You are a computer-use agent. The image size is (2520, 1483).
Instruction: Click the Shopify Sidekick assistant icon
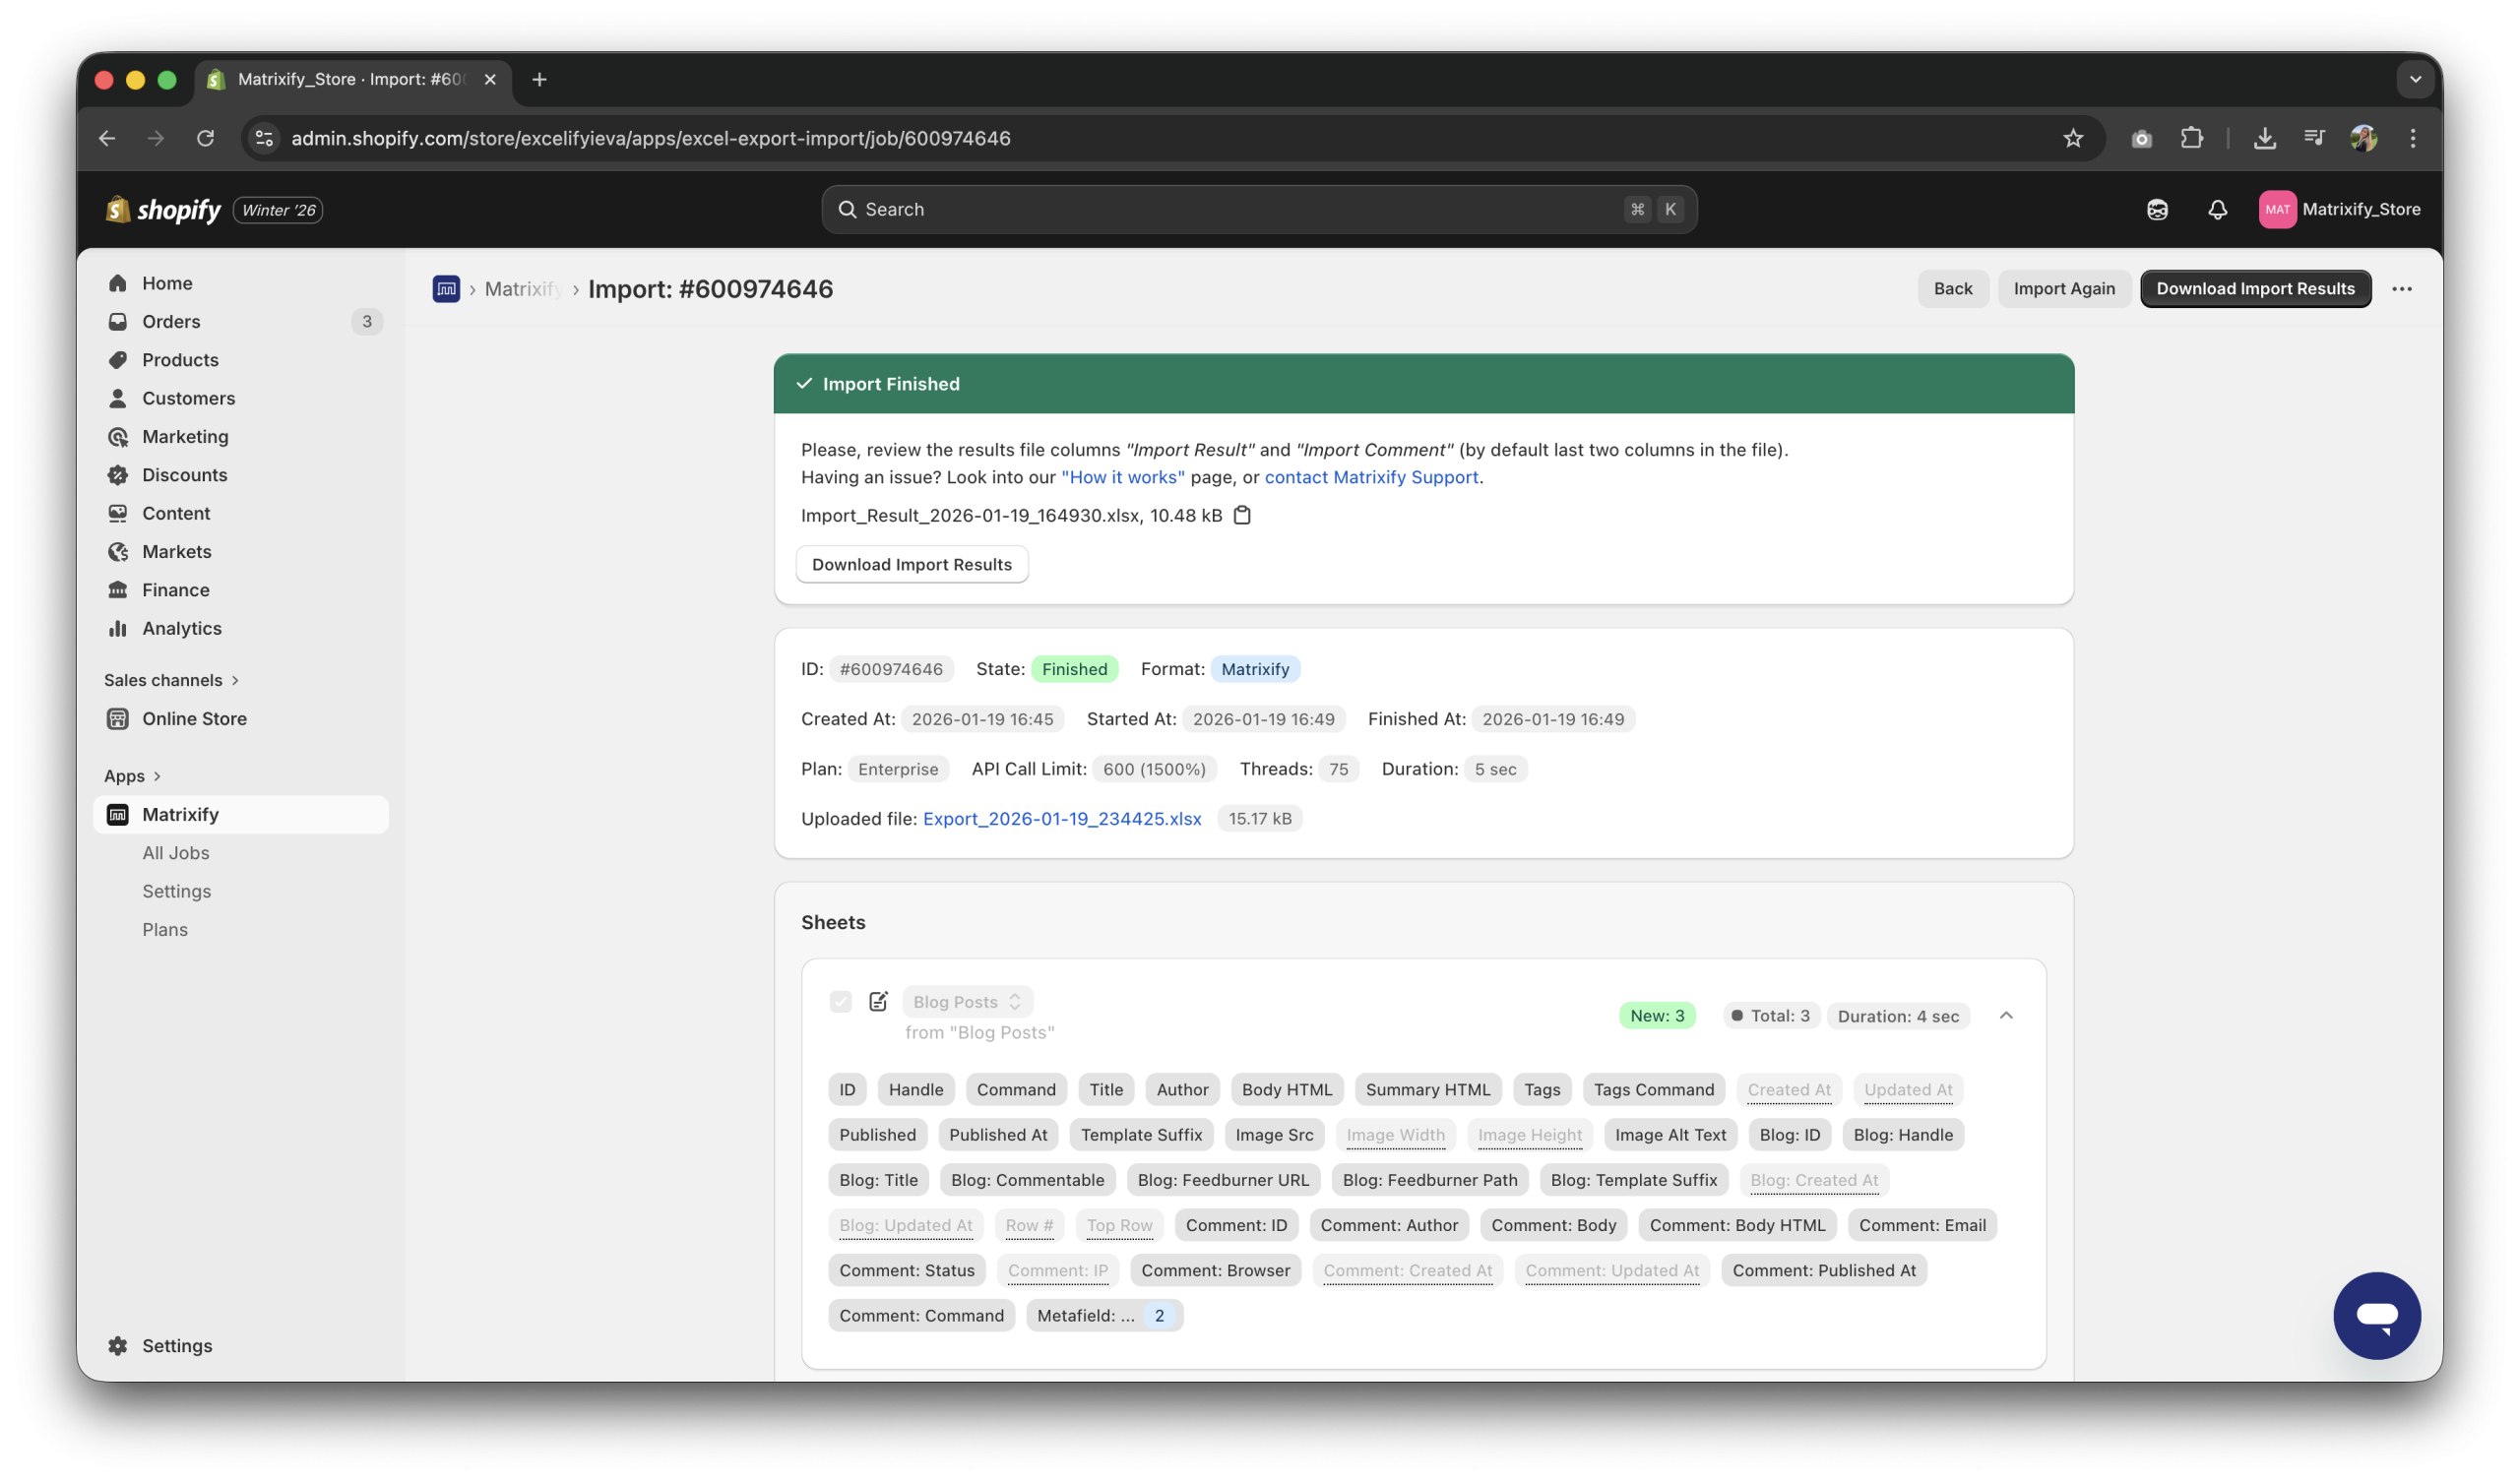click(2157, 209)
